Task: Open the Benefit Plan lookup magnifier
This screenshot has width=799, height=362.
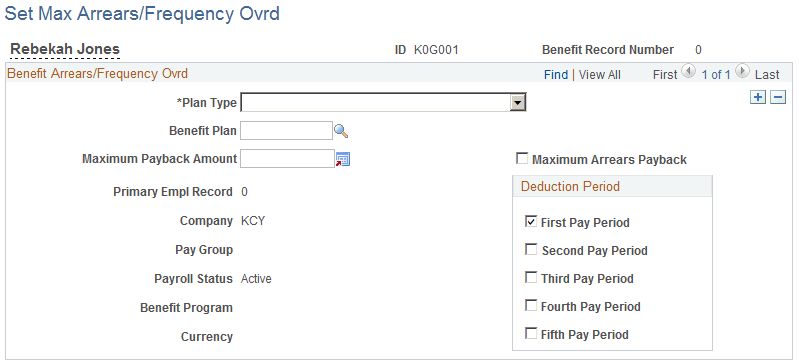Action: tap(341, 131)
